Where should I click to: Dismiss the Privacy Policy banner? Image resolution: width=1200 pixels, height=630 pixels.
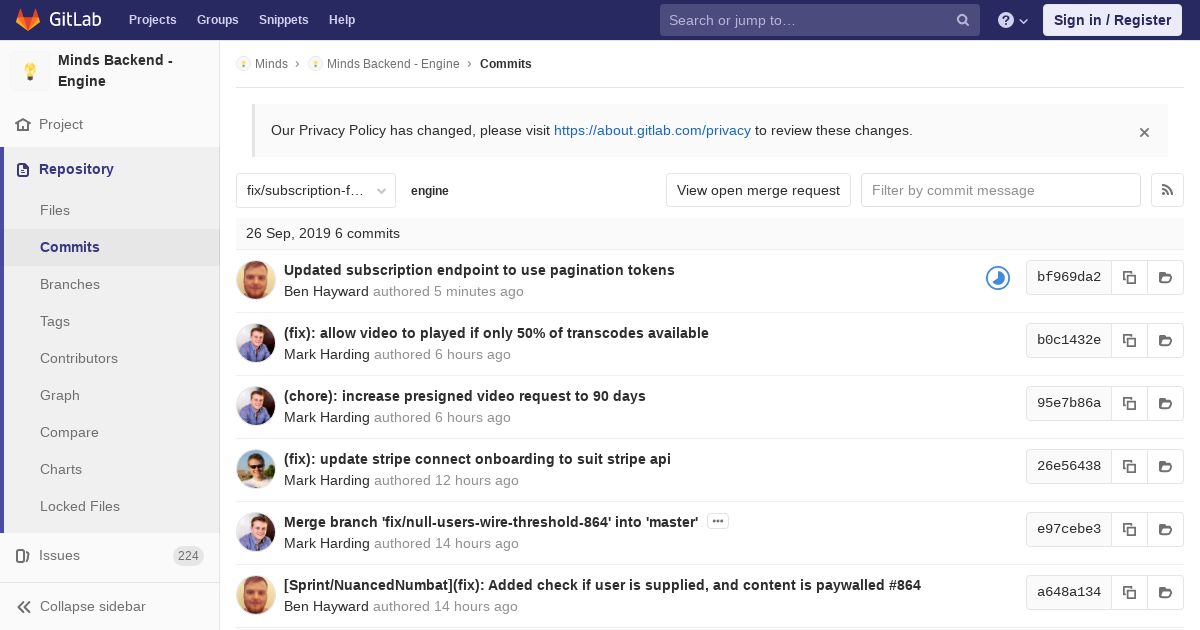(1144, 132)
